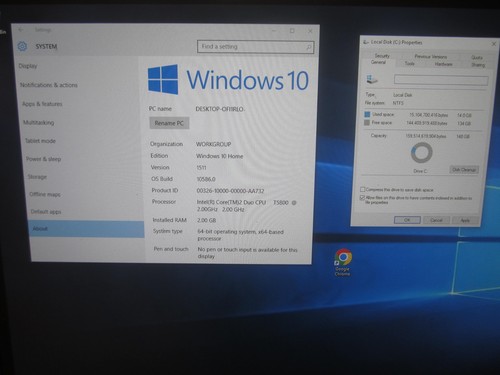Enable Compress this drive to save disk space
500x375 pixels.
pyautogui.click(x=362, y=189)
